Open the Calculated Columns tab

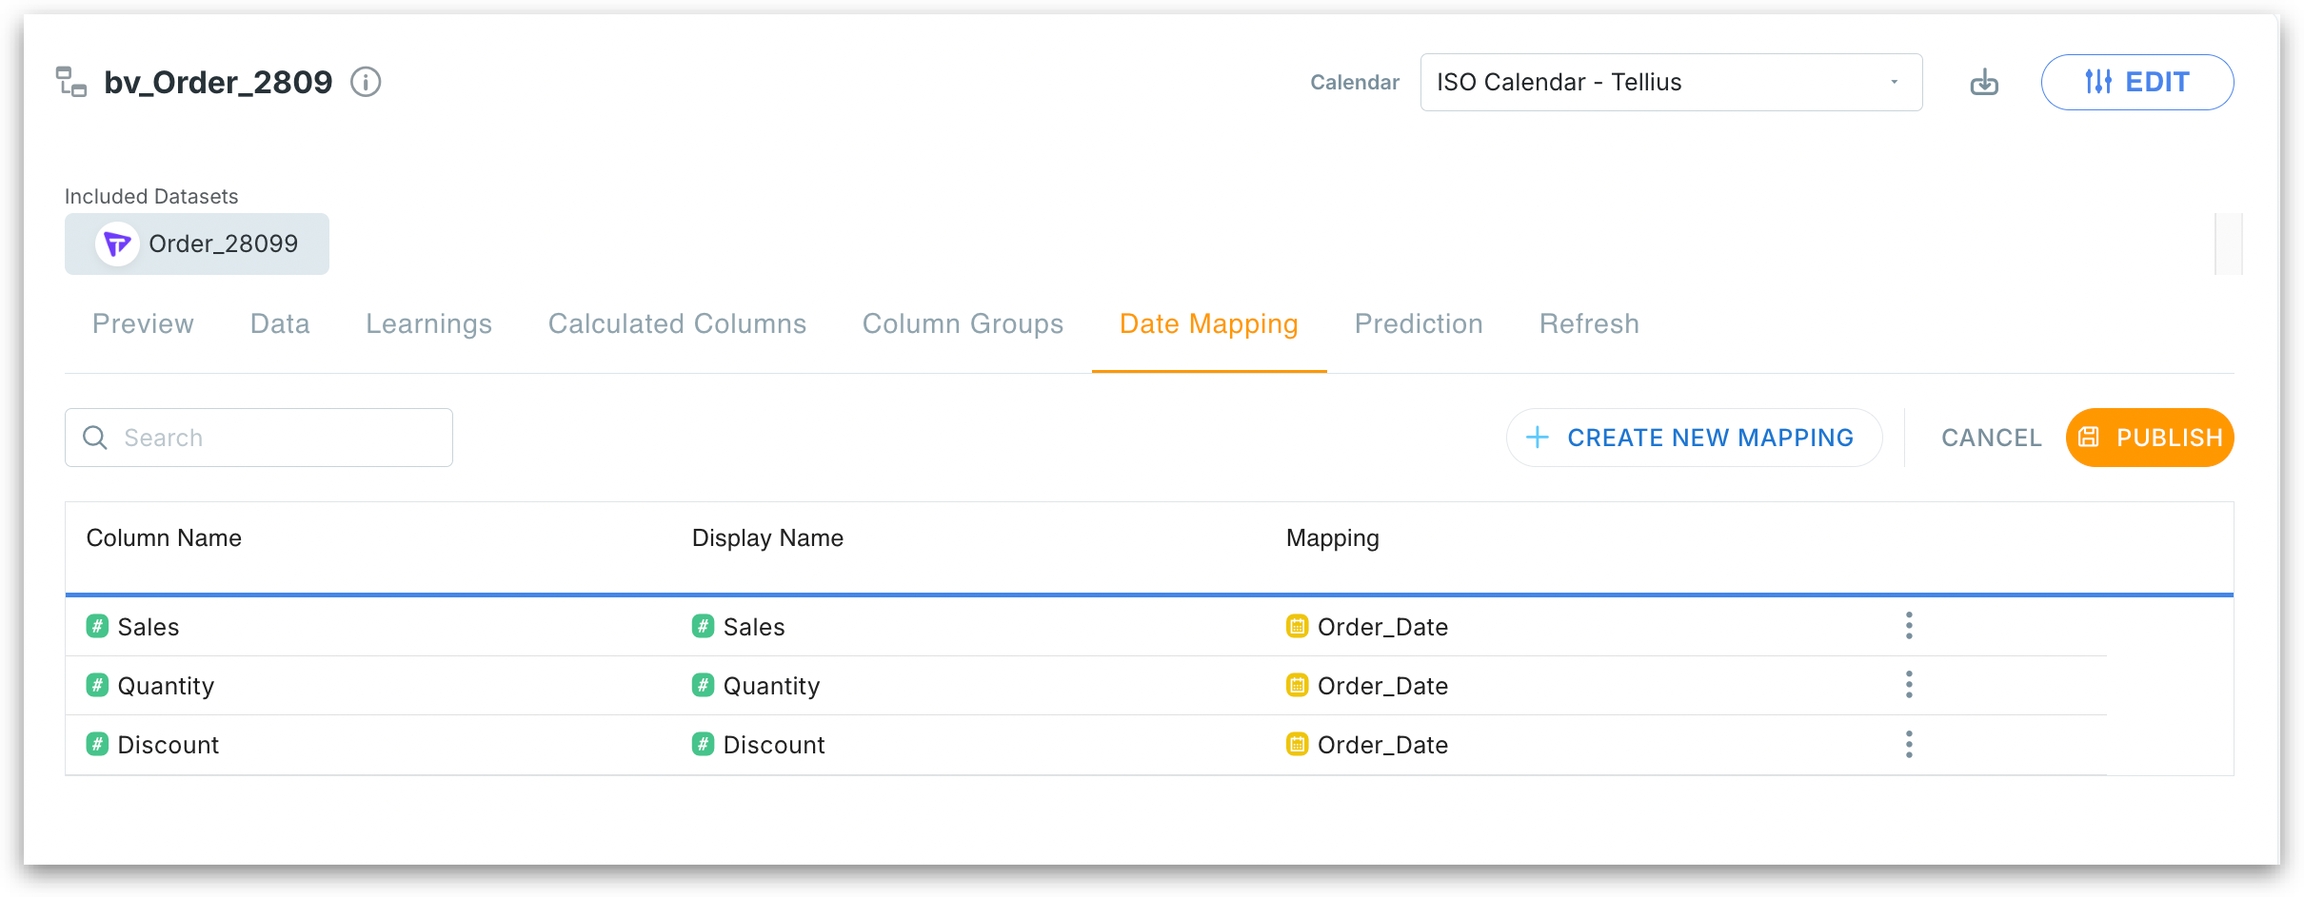pos(677,324)
